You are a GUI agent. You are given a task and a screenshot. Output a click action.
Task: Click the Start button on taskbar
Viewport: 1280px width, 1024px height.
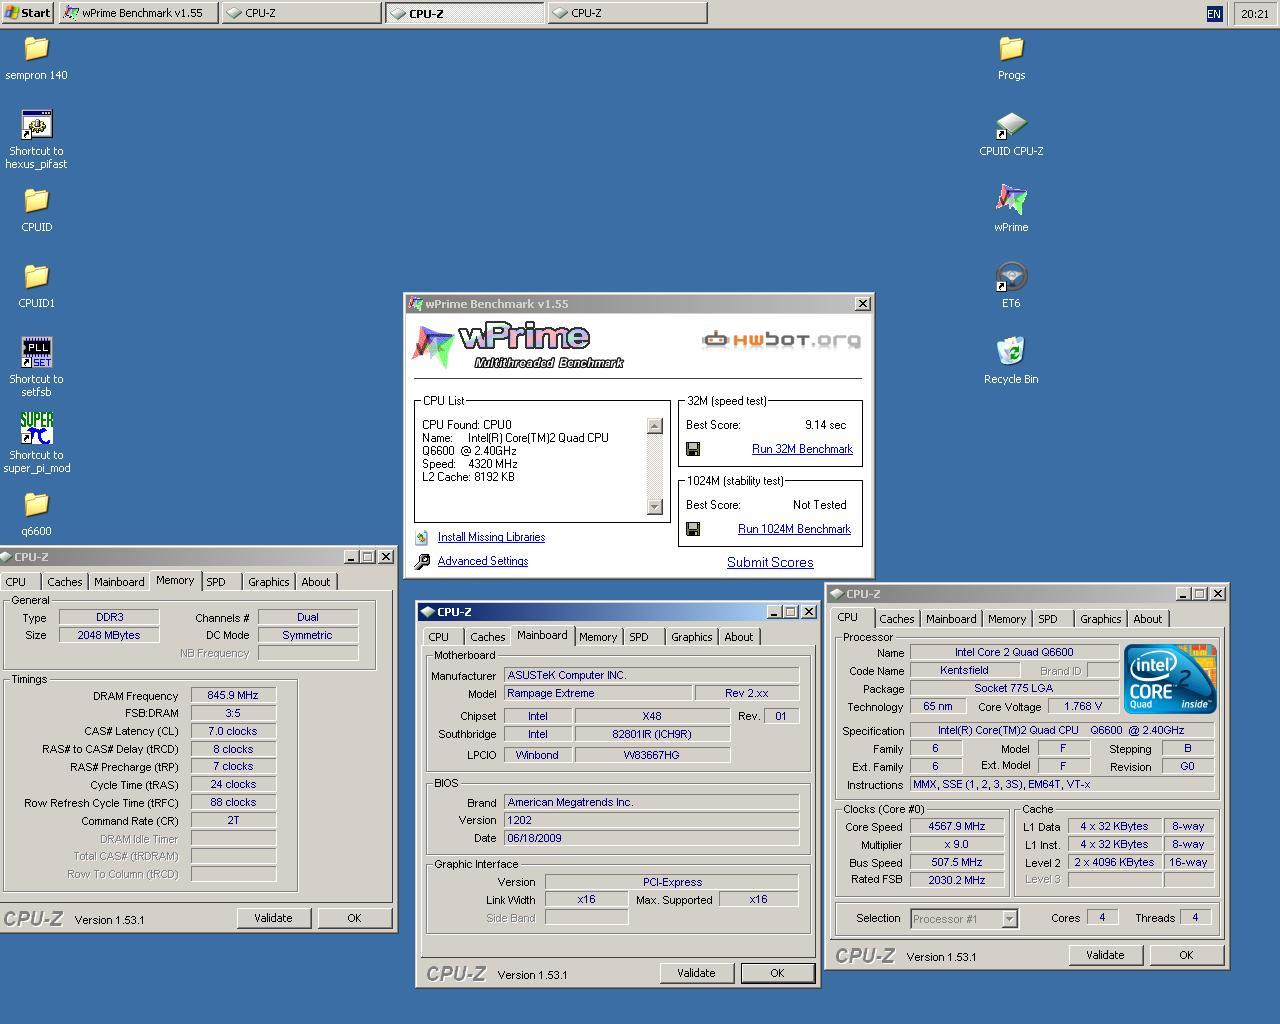tap(28, 13)
